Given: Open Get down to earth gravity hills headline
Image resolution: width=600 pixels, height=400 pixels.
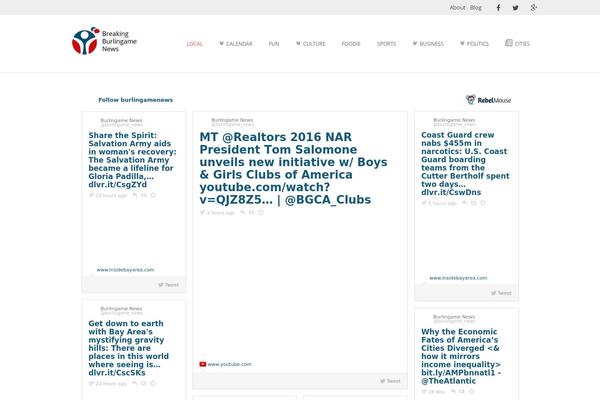Looking at the screenshot, I should [129, 348].
